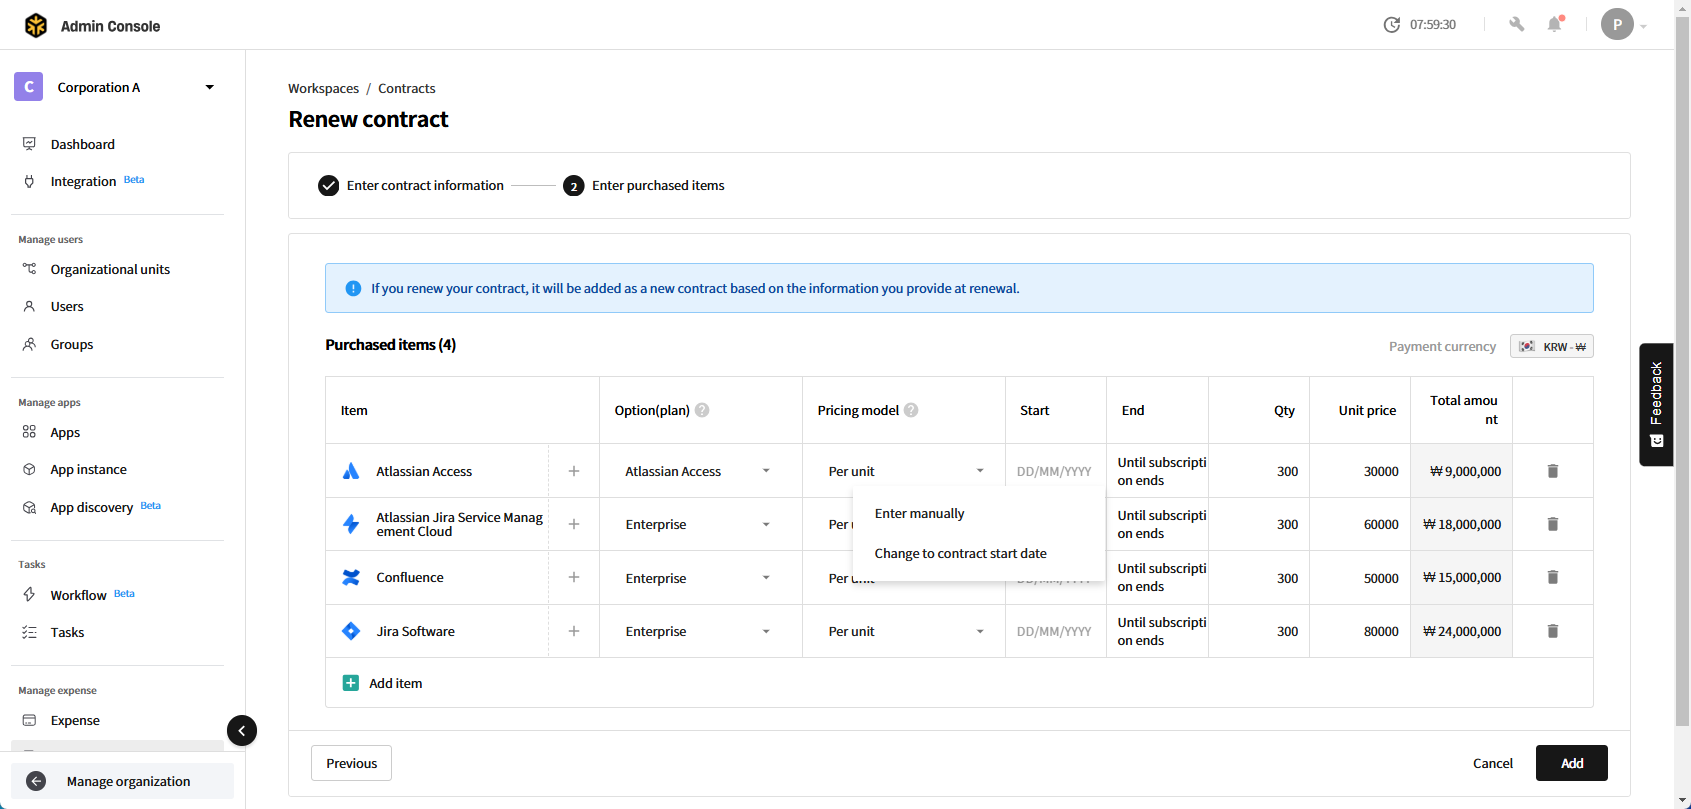This screenshot has width=1691, height=809.
Task: Click the Enter contract information step
Action: point(411,185)
